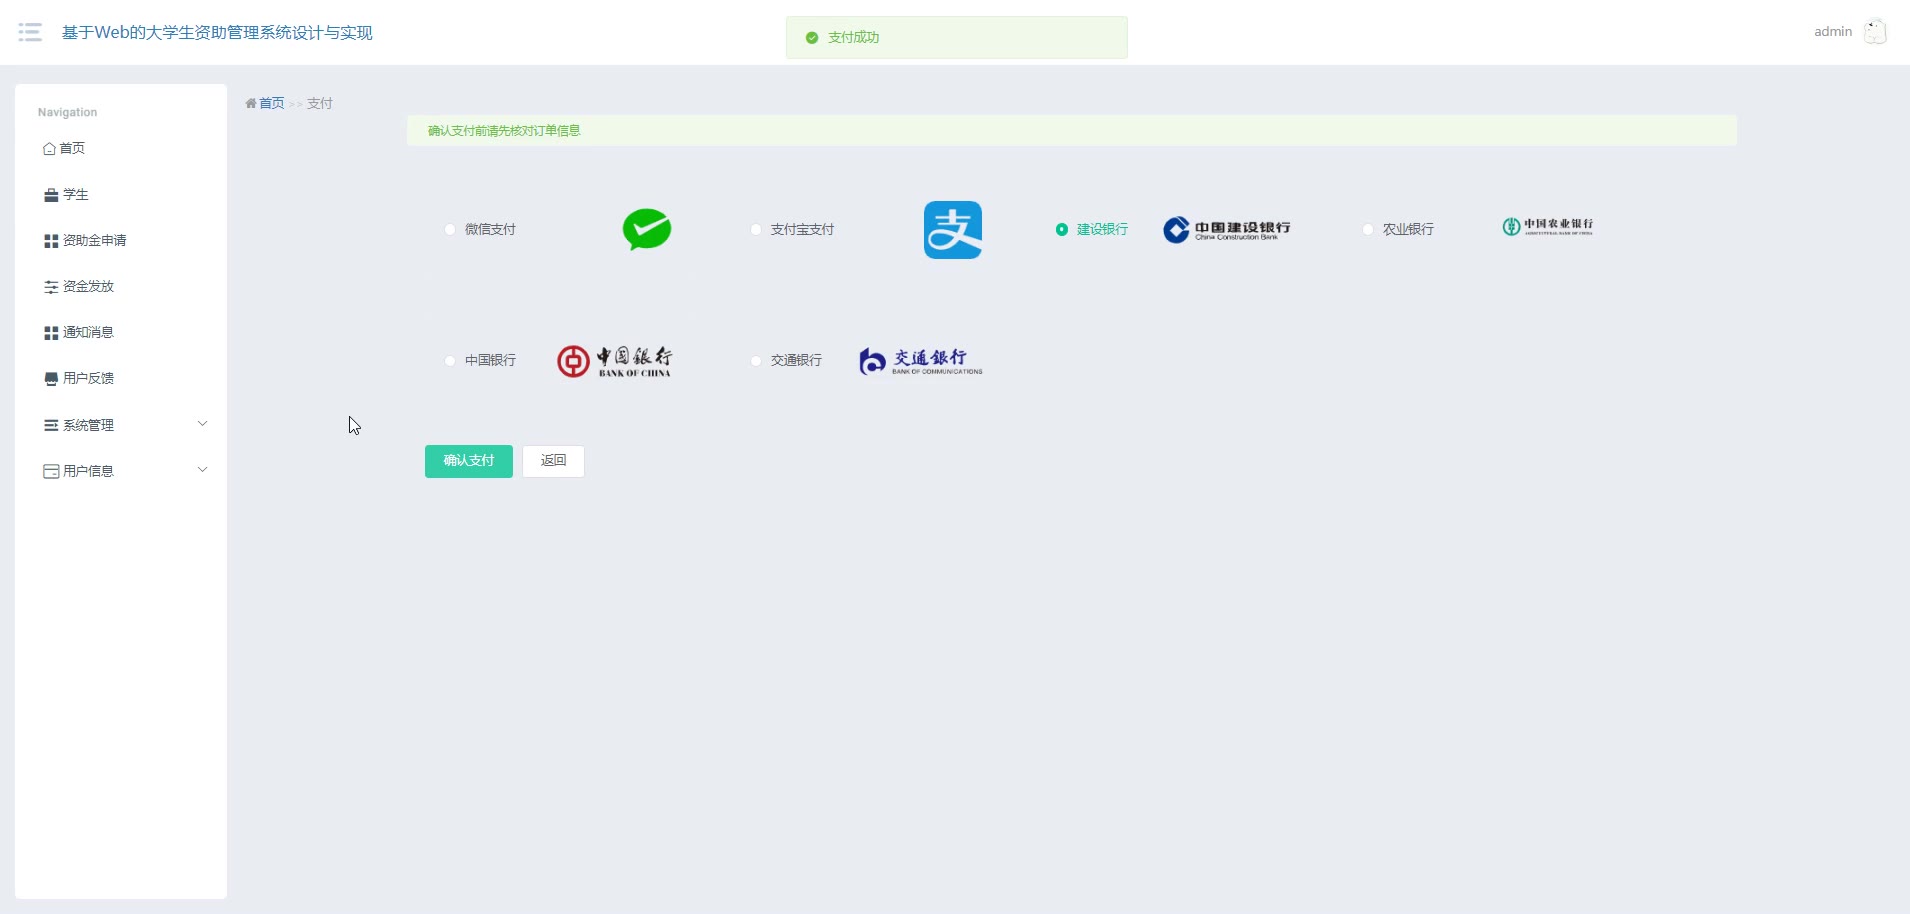The height and width of the screenshot is (914, 1910).
Task: Click the 支付宝支付 option label
Action: pos(802,229)
